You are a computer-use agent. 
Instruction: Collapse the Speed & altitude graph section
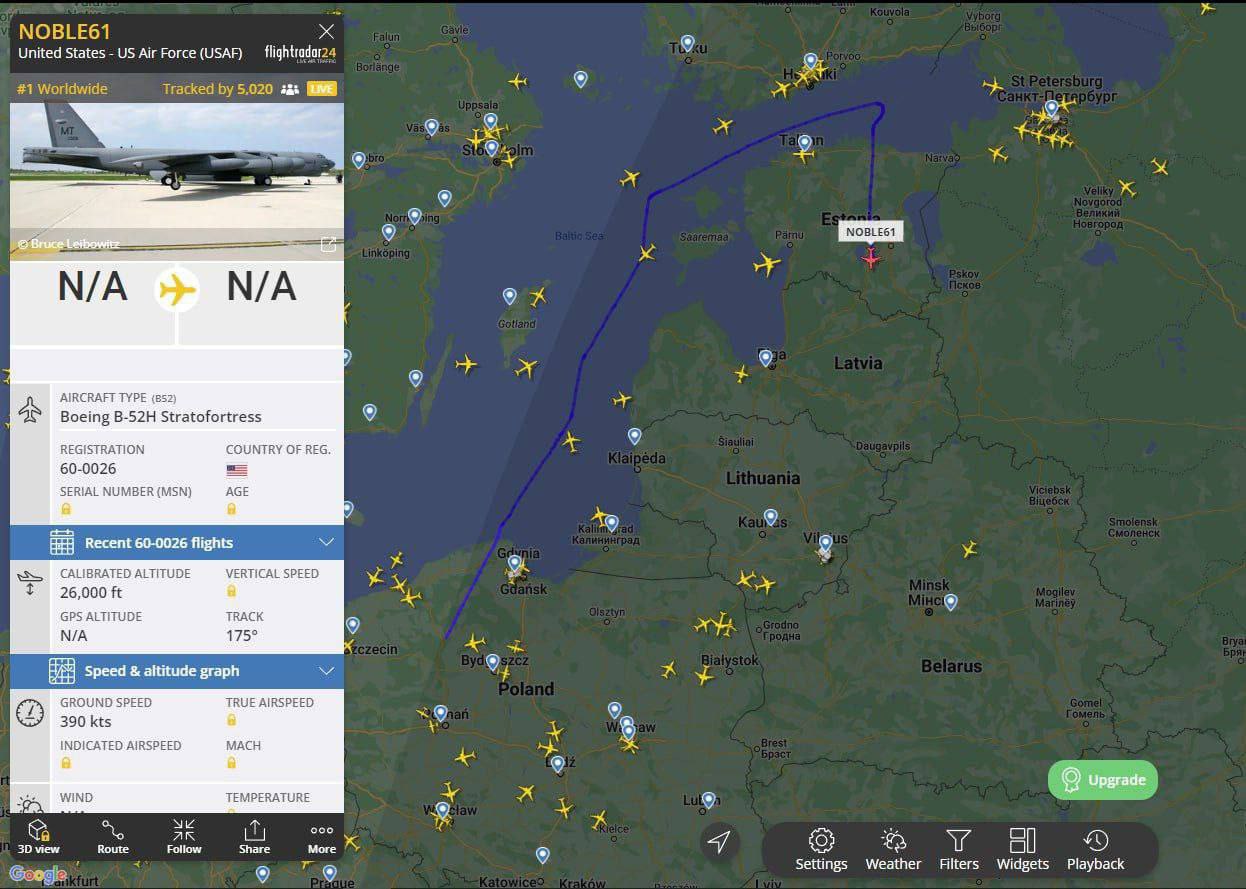coord(177,671)
